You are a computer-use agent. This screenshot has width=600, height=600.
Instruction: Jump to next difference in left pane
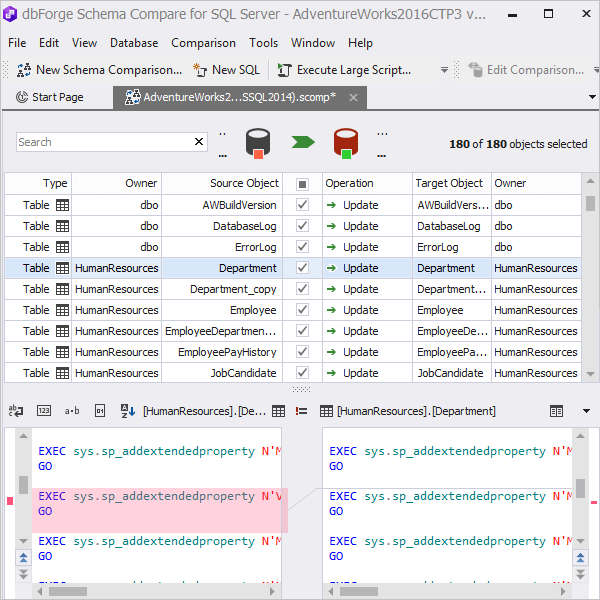pyautogui.click(x=23, y=574)
